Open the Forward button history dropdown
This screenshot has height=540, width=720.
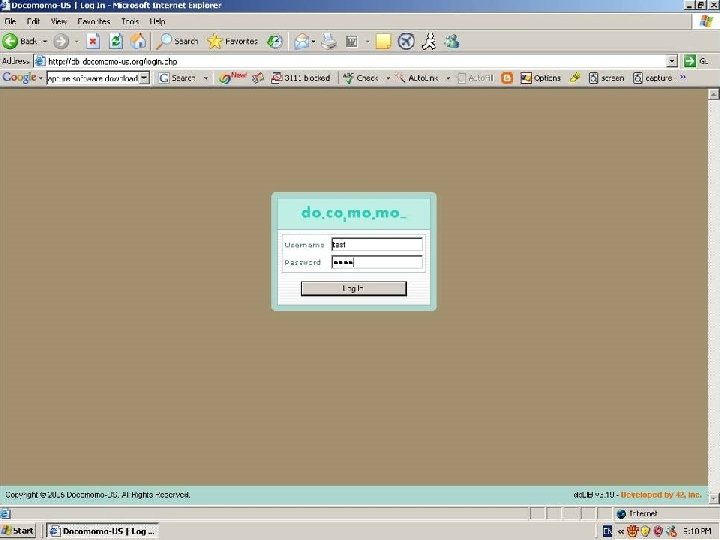coord(76,41)
